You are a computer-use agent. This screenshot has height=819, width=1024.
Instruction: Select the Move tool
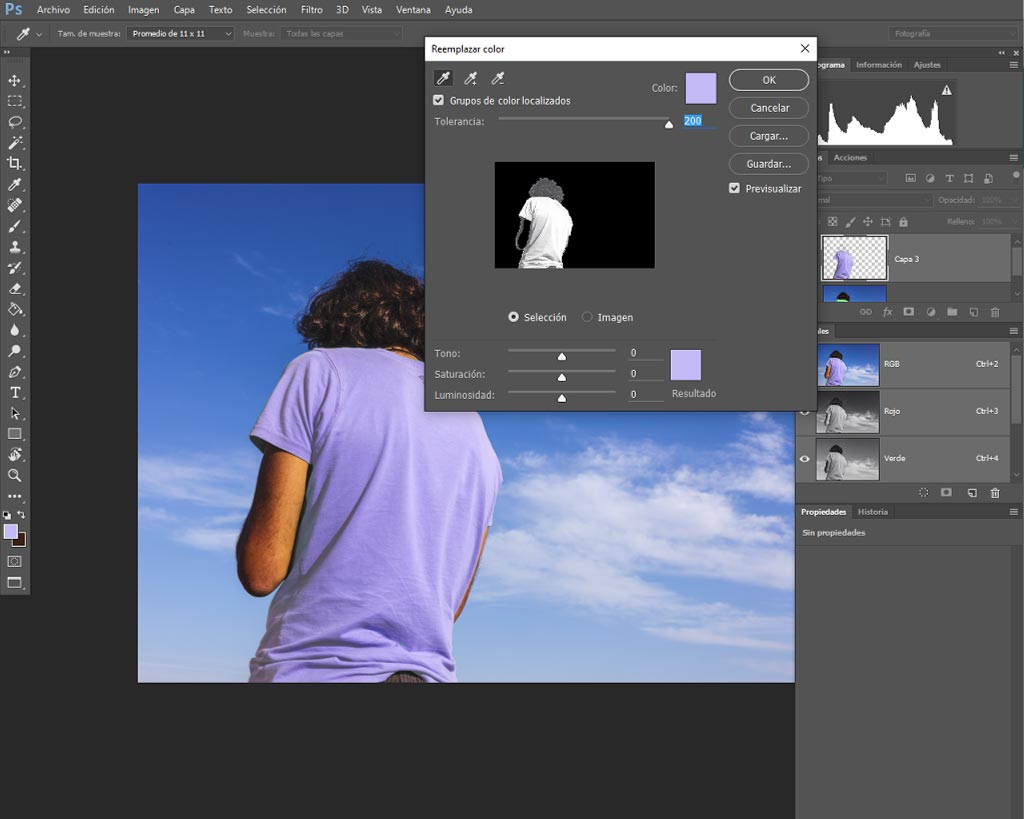pos(14,80)
